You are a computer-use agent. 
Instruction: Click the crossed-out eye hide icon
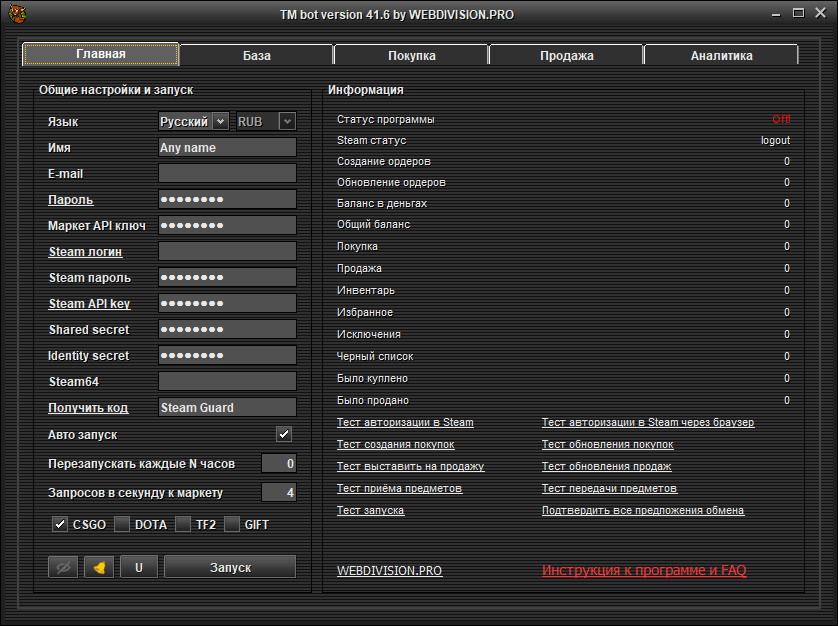click(x=63, y=567)
